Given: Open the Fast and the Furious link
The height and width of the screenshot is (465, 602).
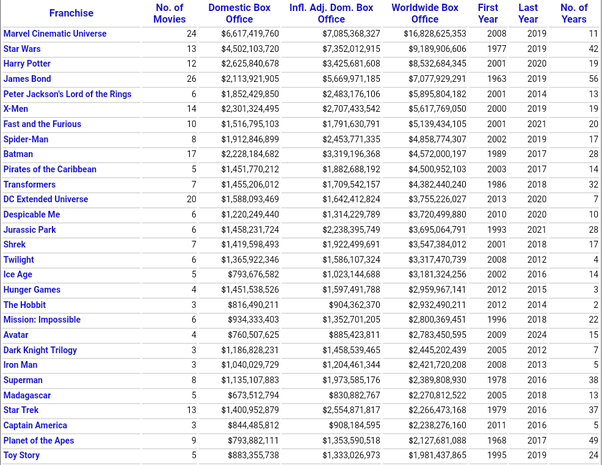Looking at the screenshot, I should pos(42,124).
